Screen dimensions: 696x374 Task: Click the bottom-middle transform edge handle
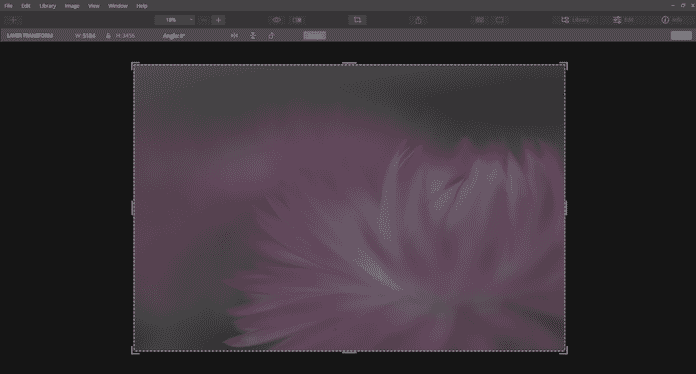(x=349, y=352)
